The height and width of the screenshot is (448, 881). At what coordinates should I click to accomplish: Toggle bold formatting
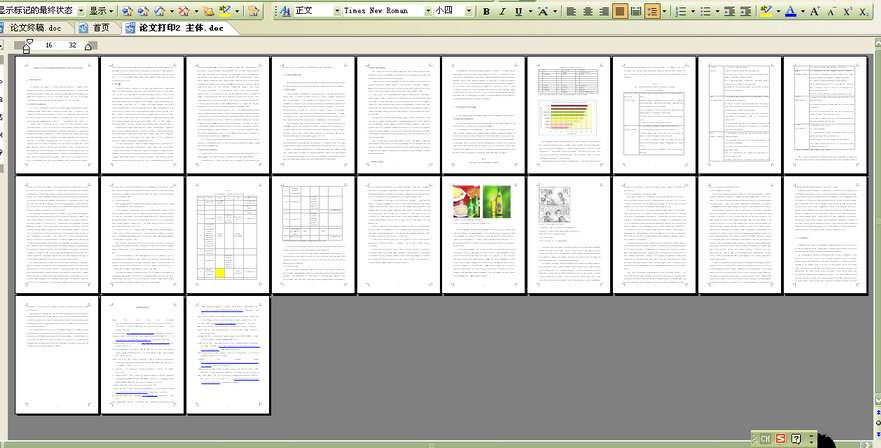click(x=487, y=11)
